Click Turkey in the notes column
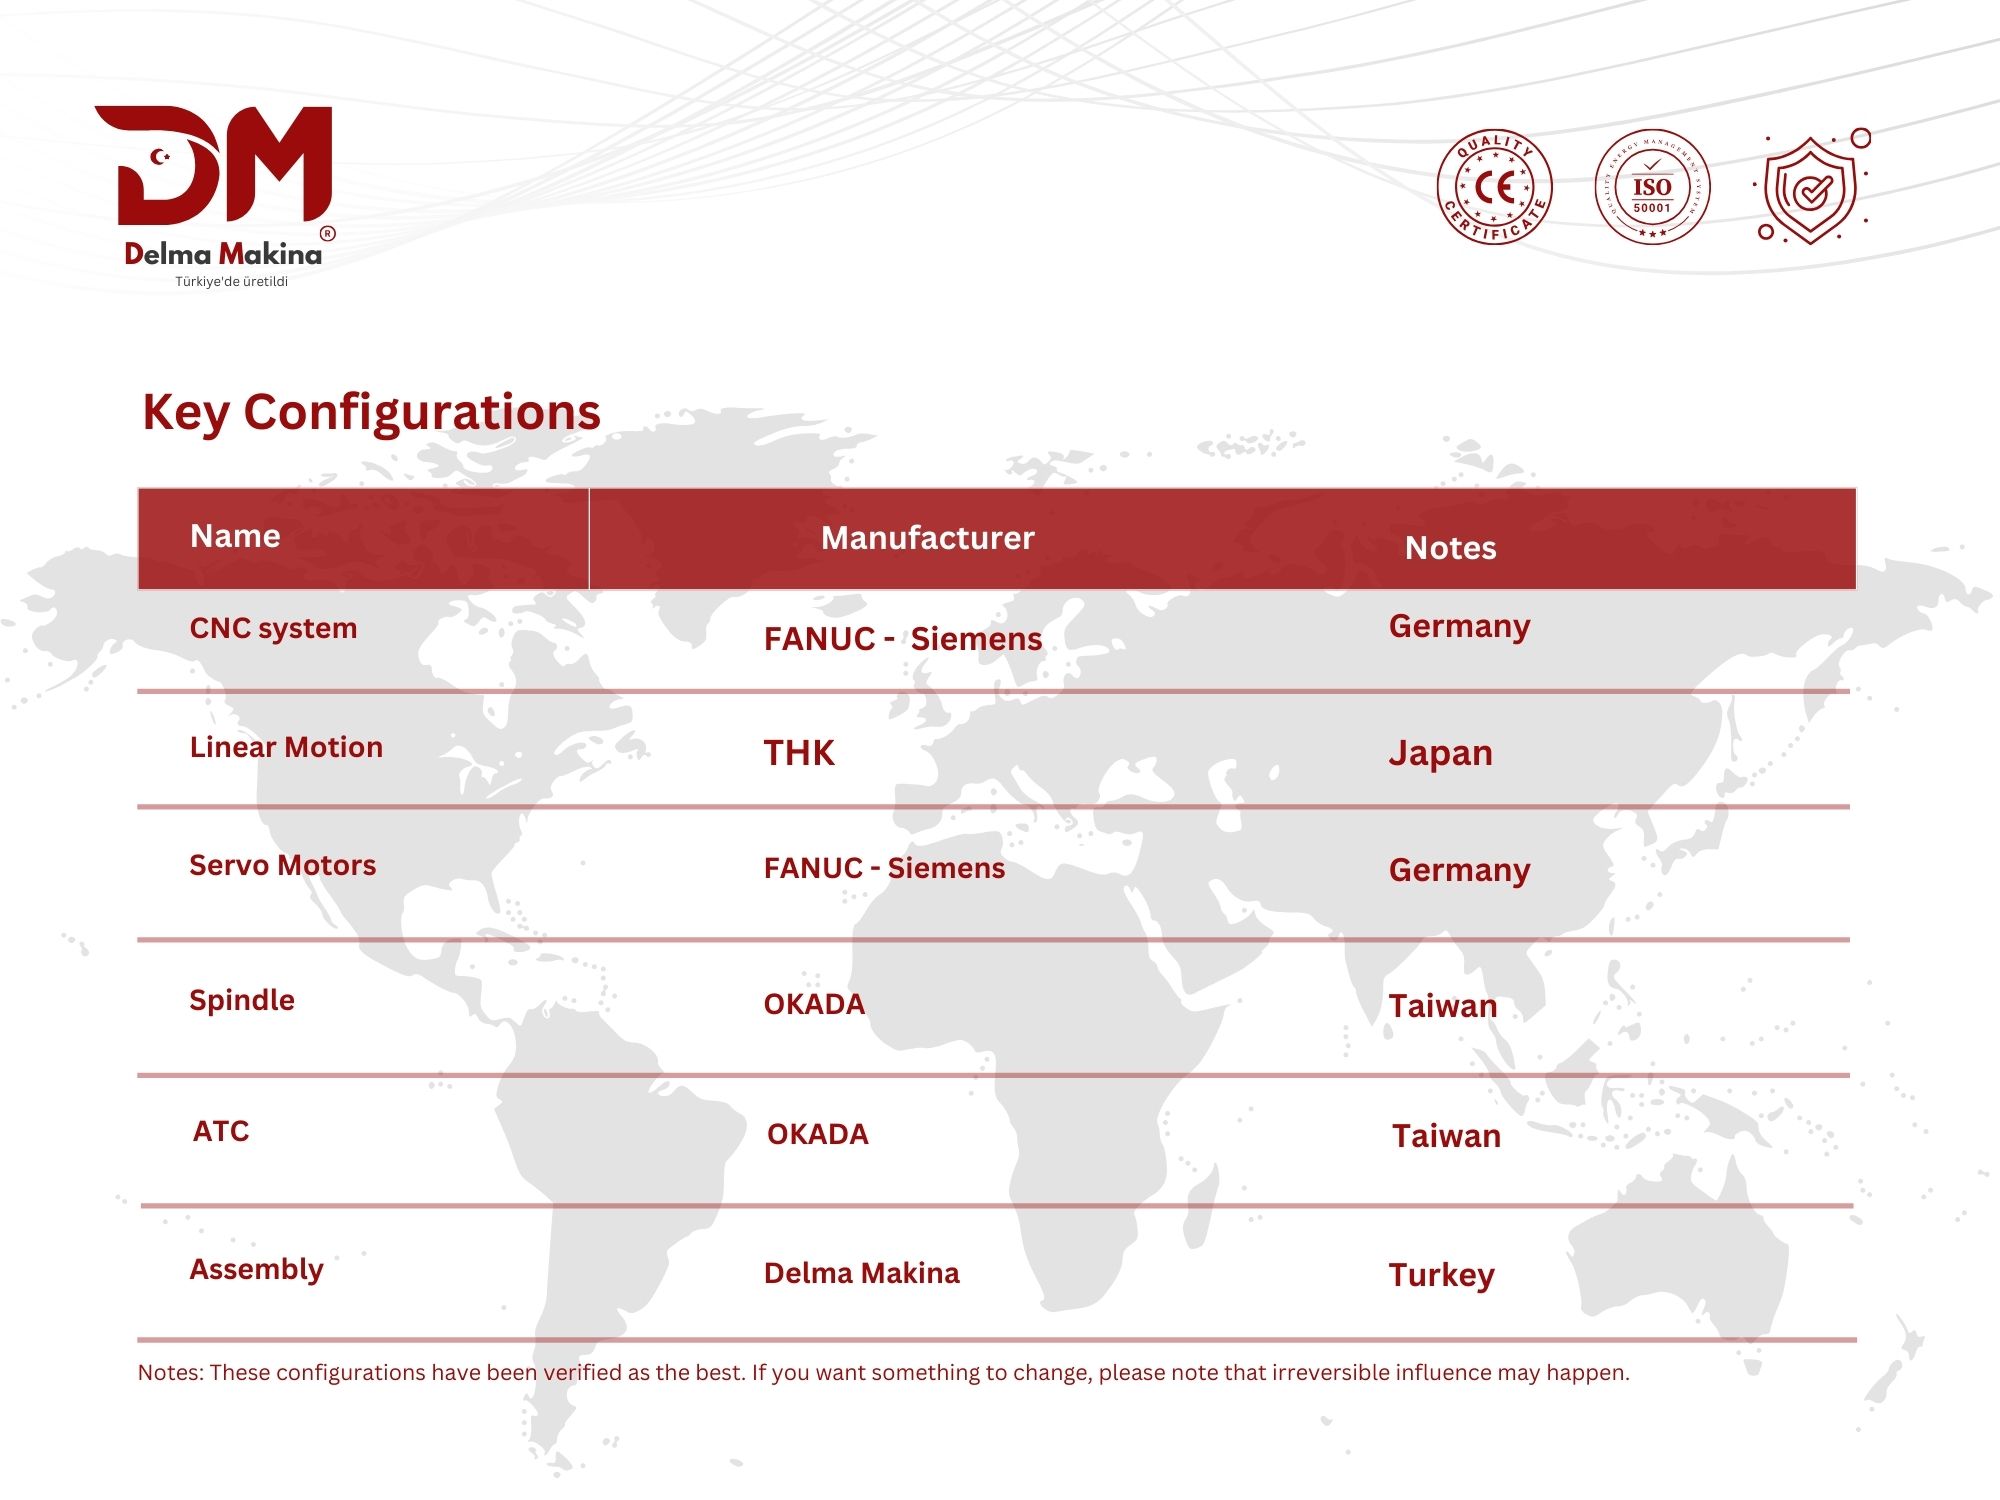 pos(1441,1275)
